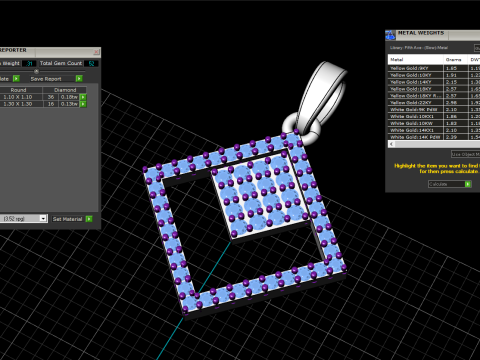Select the White Gold:10KX1 row
Image resolution: width=480 pixels, height=360 pixels.
(x=433, y=116)
